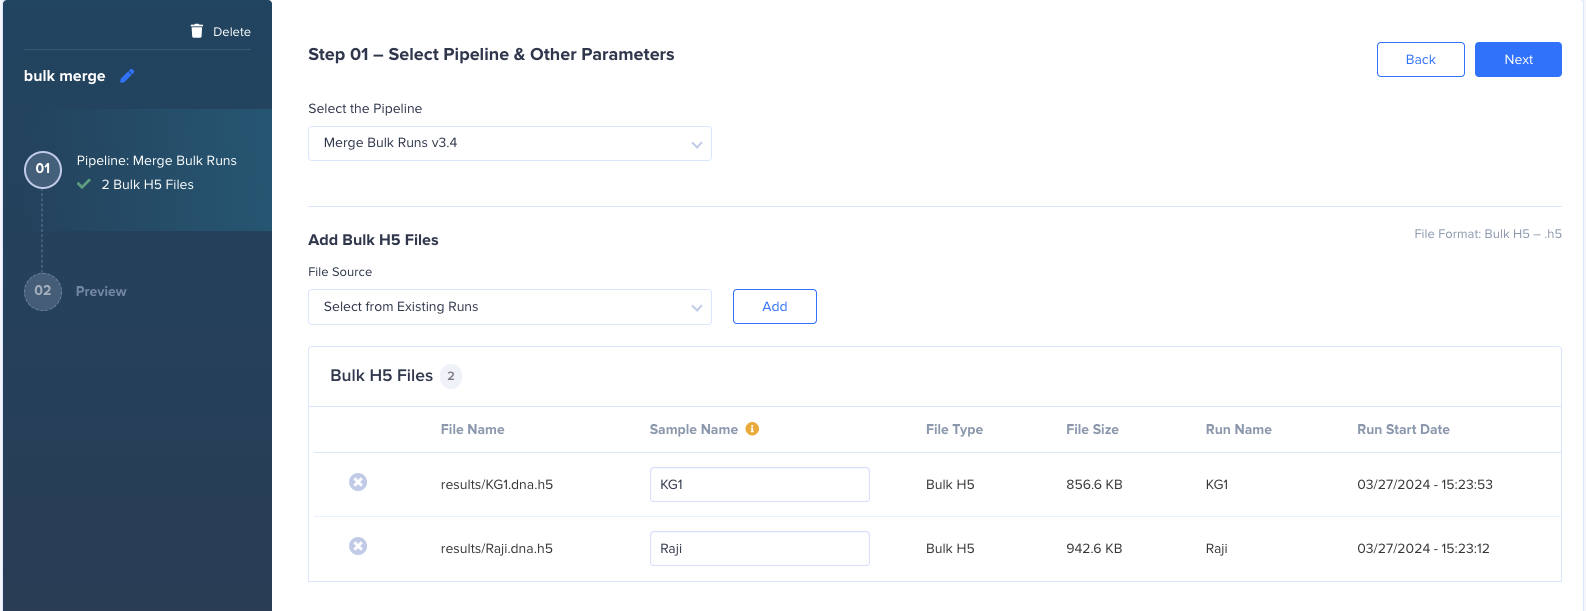Click the pipeline dropdown chevron arrow
The image size is (1586, 611).
coord(696,145)
